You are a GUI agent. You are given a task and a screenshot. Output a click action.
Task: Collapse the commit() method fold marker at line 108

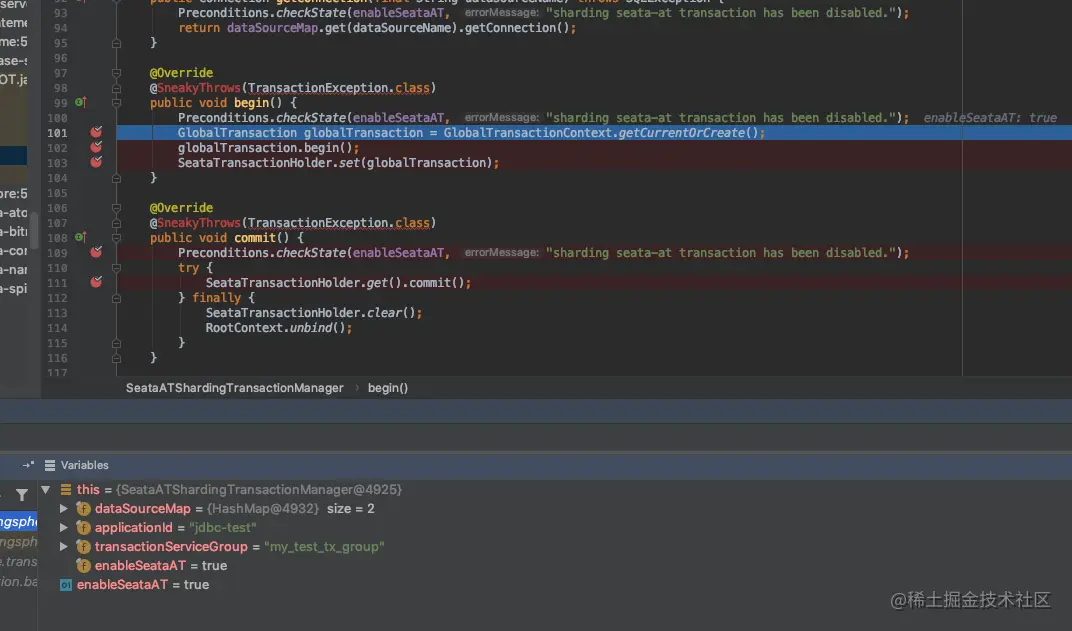[x=116, y=238]
